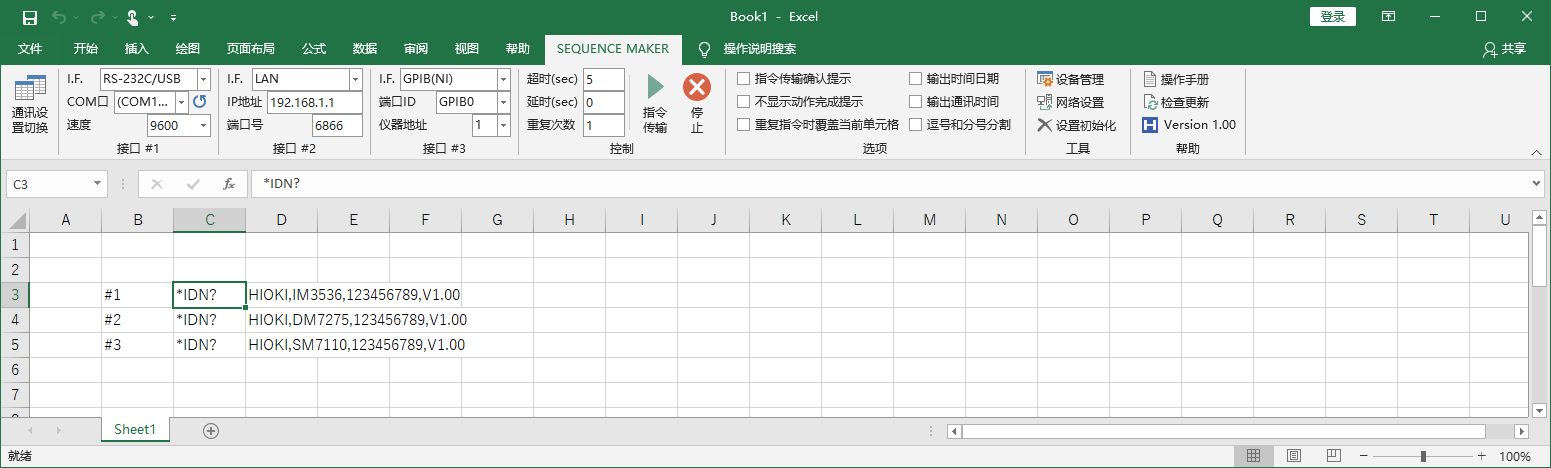Enable 输出通讯时间 checkbox
Screen dimensions: 1551x468
pyautogui.click(x=916, y=102)
